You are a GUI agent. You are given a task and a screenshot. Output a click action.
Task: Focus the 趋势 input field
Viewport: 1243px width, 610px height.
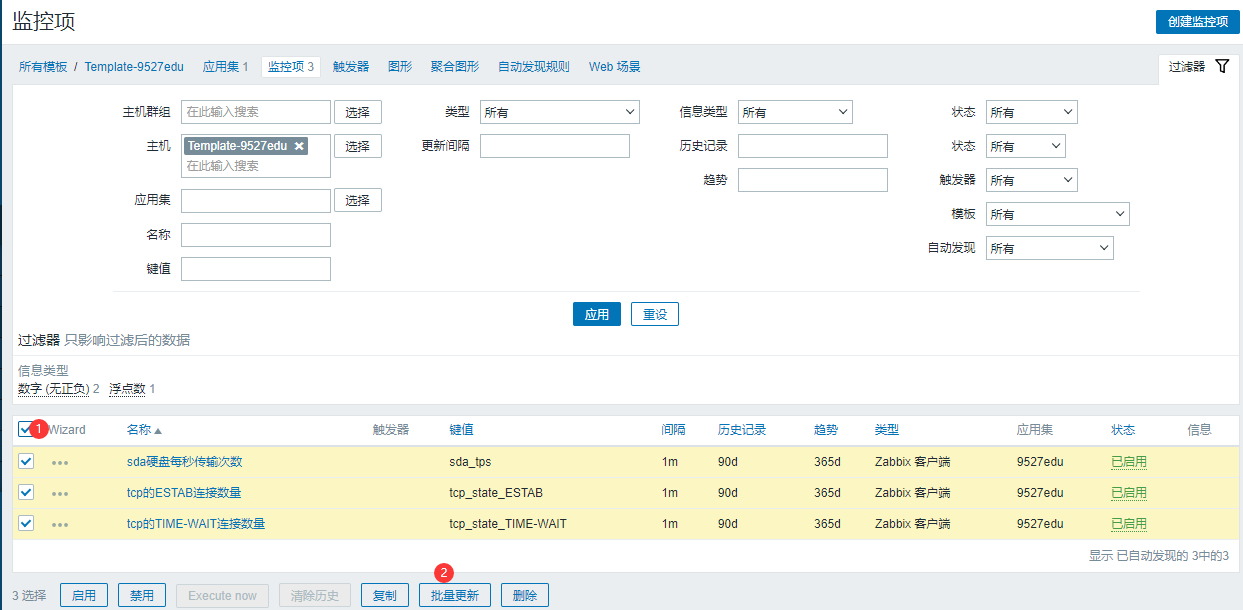click(x=813, y=180)
